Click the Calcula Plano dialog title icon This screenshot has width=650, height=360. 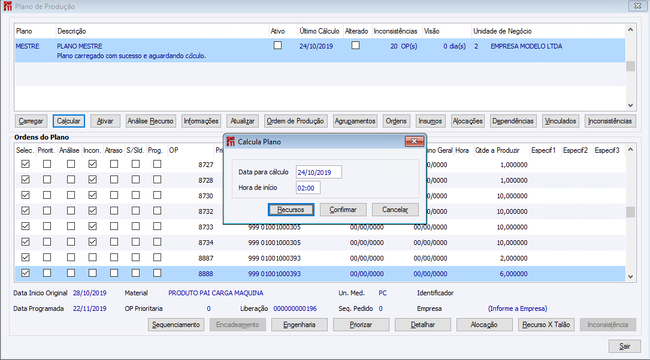tap(230, 142)
